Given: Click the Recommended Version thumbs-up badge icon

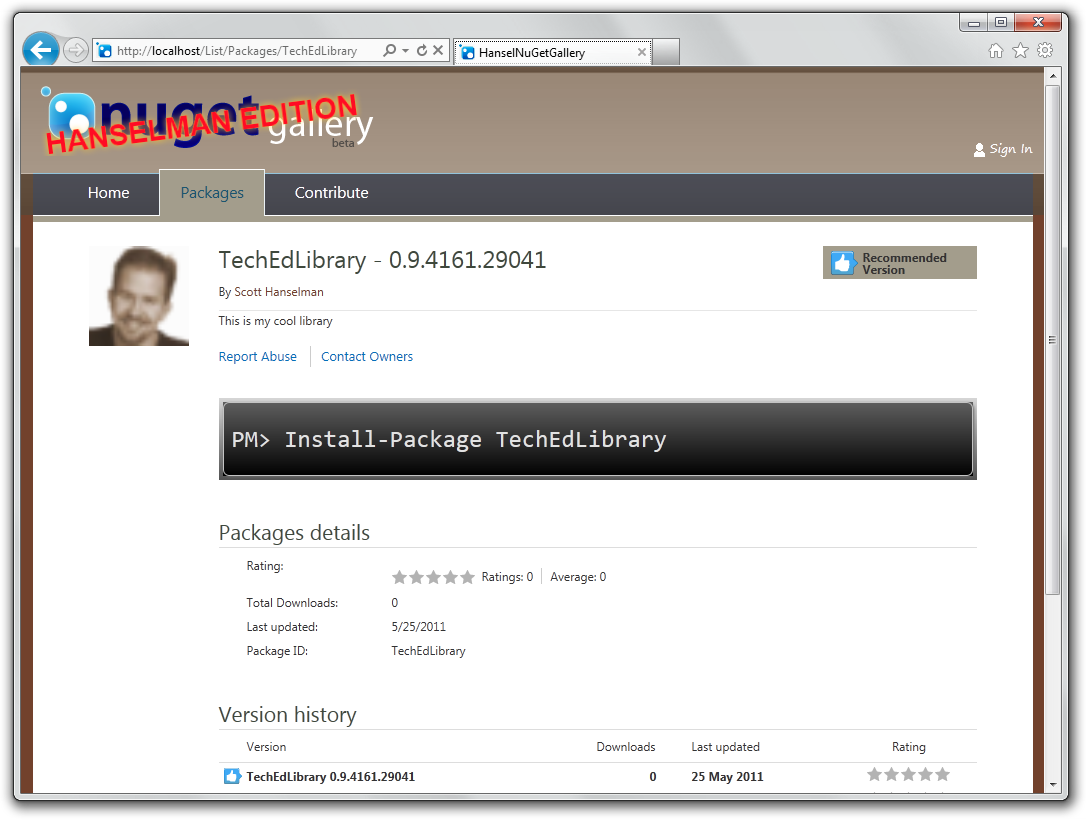Looking at the screenshot, I should coord(841,262).
